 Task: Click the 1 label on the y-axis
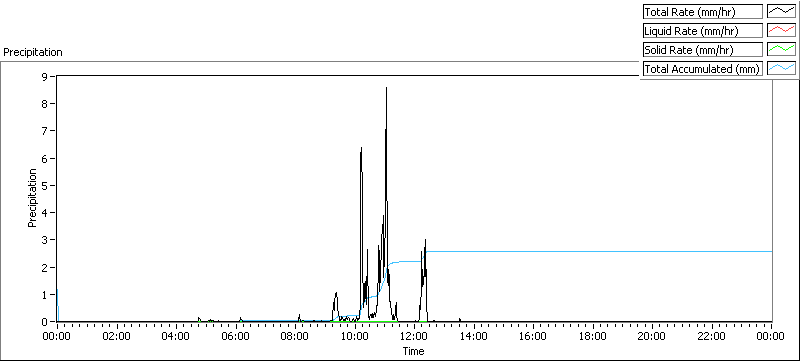point(45,295)
